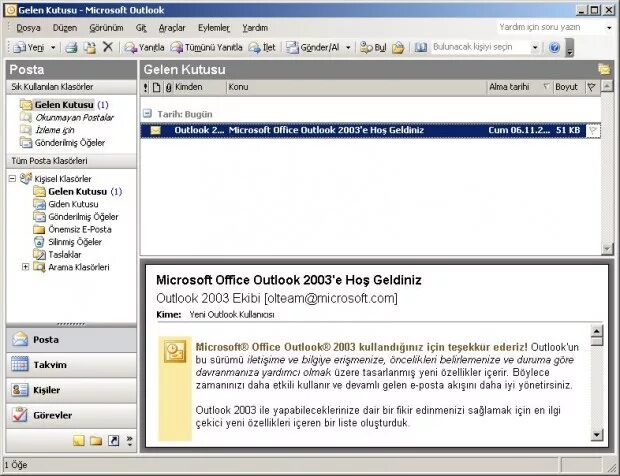Toggle the follow-up flag on Outlook 2003 message
The height and width of the screenshot is (476, 620).
(x=592, y=130)
